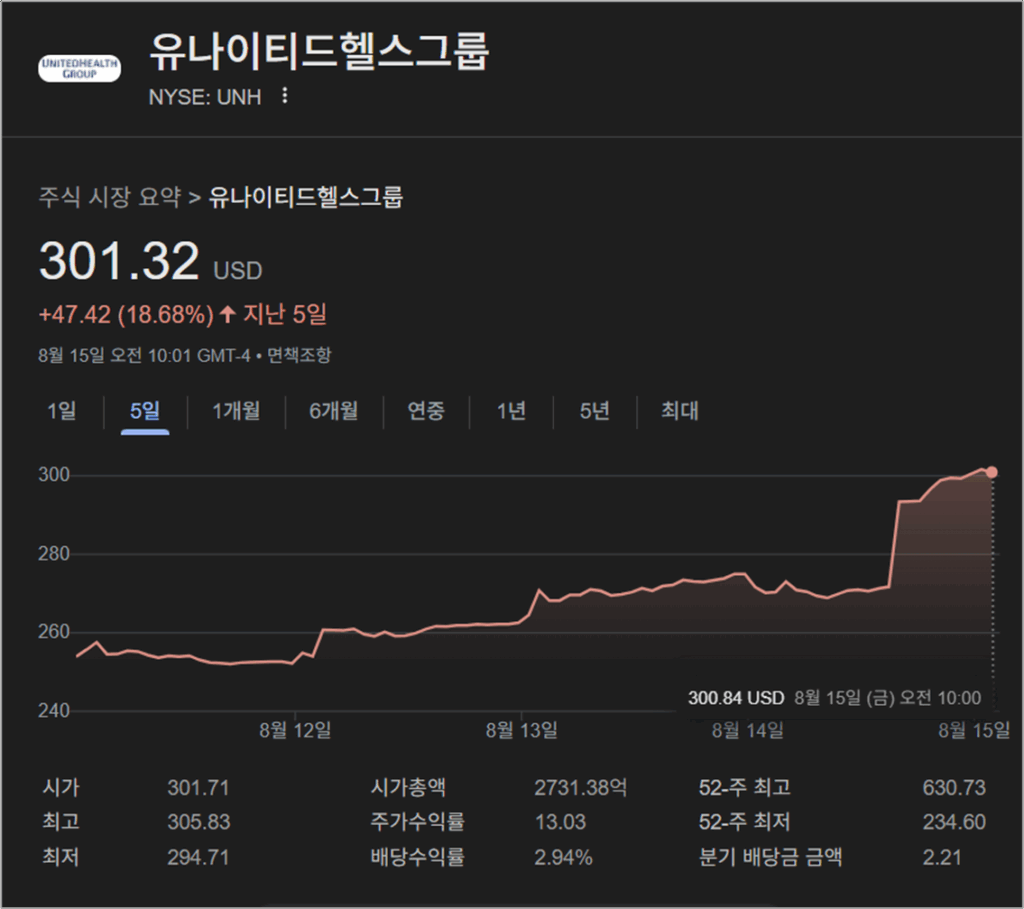The image size is (1024, 909).
Task: Click the 52-주 최고 value 630.73
Action: [x=954, y=788]
